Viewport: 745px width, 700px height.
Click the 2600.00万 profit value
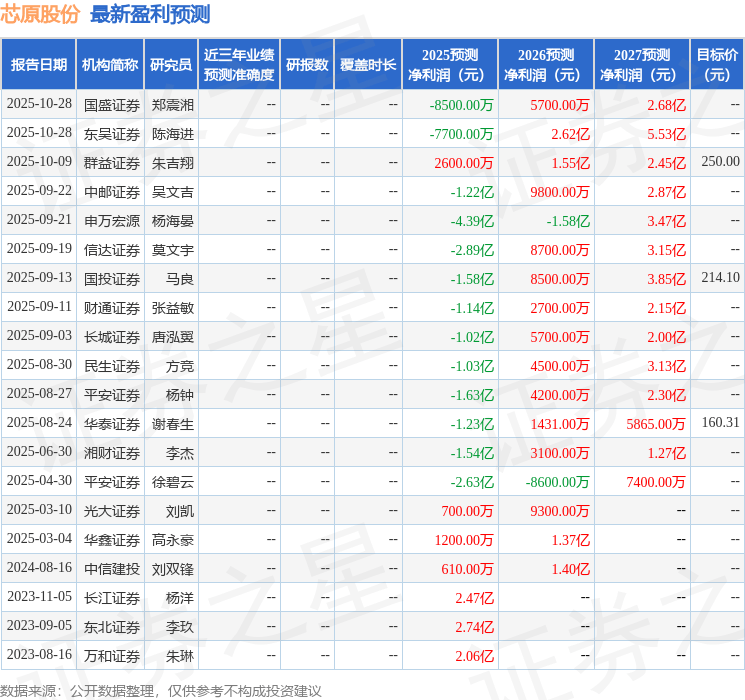pos(464,163)
